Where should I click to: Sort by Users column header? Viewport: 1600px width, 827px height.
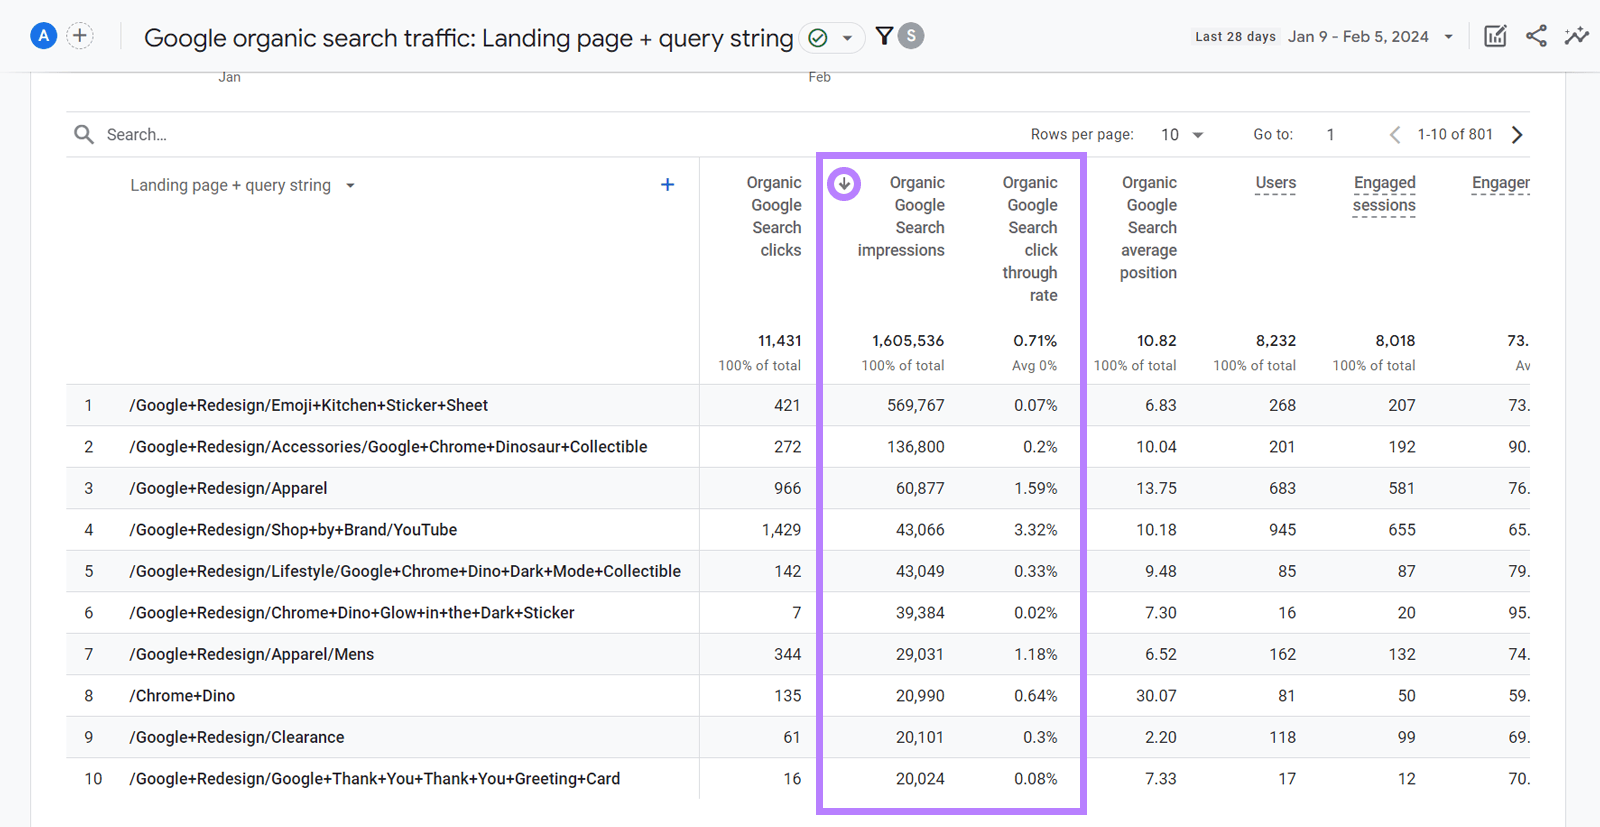tap(1275, 183)
